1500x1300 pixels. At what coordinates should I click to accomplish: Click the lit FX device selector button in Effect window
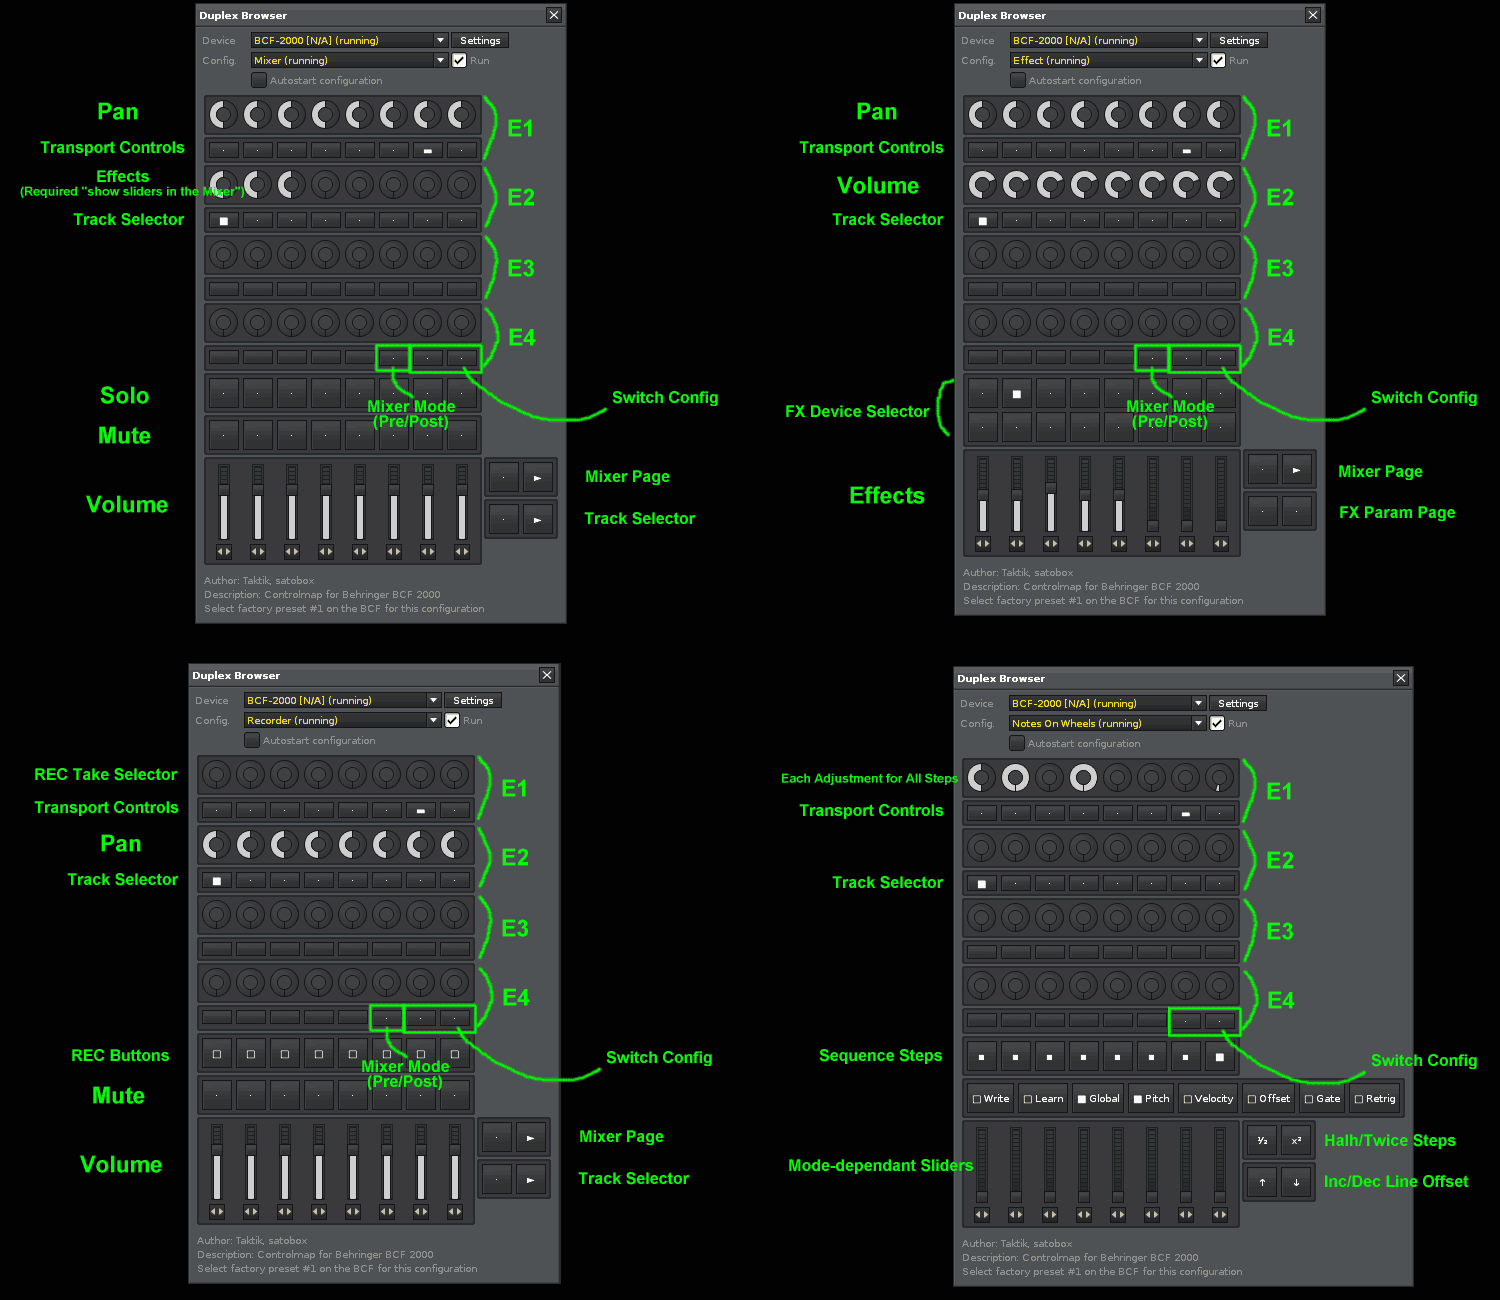(1017, 394)
